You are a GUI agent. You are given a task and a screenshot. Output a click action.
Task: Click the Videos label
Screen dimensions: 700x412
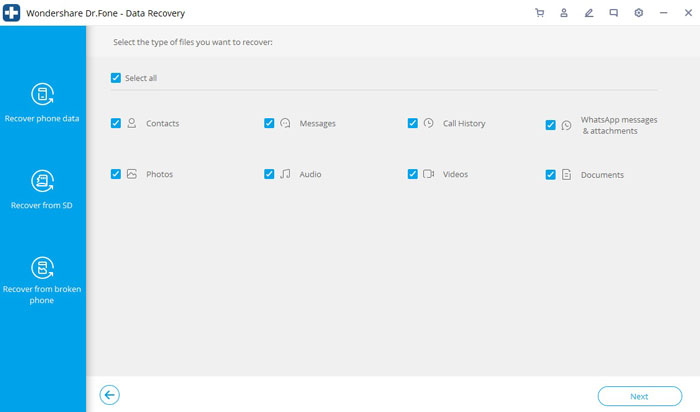click(455, 175)
